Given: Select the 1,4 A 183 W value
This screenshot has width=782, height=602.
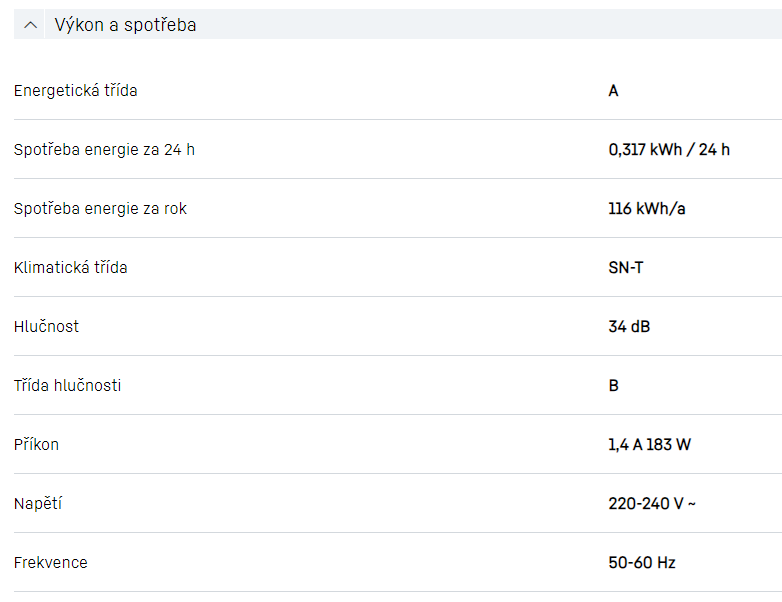Looking at the screenshot, I should point(649,445).
